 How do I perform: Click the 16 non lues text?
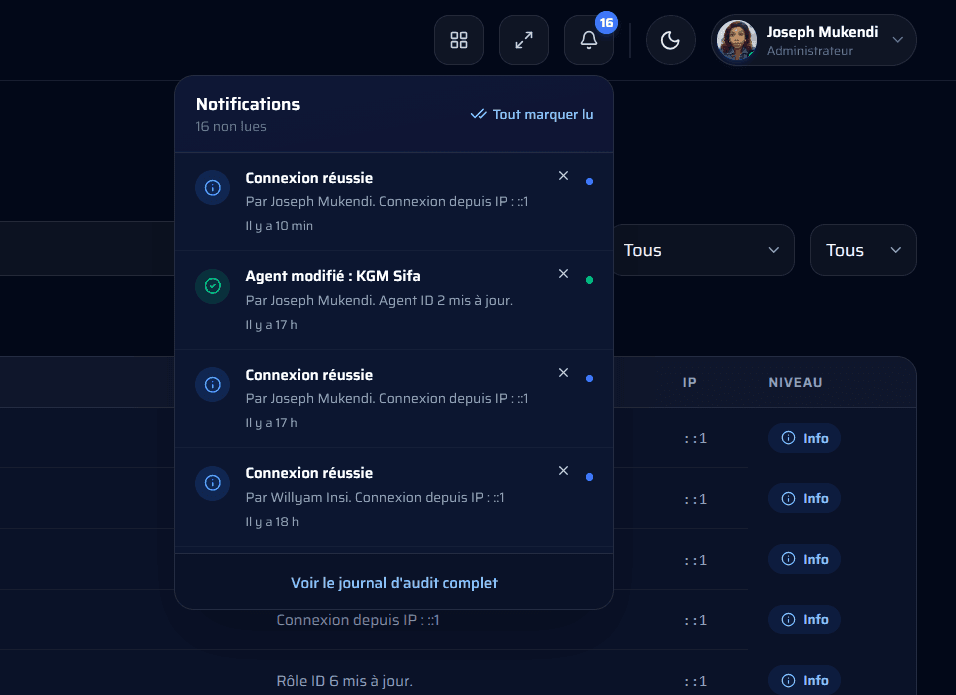[x=231, y=126]
